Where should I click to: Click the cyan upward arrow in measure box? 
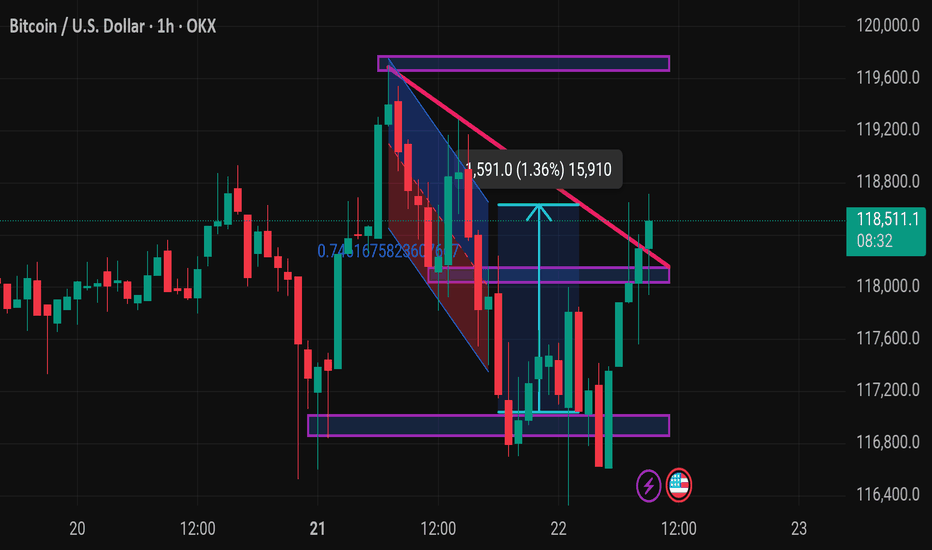pyautogui.click(x=539, y=308)
